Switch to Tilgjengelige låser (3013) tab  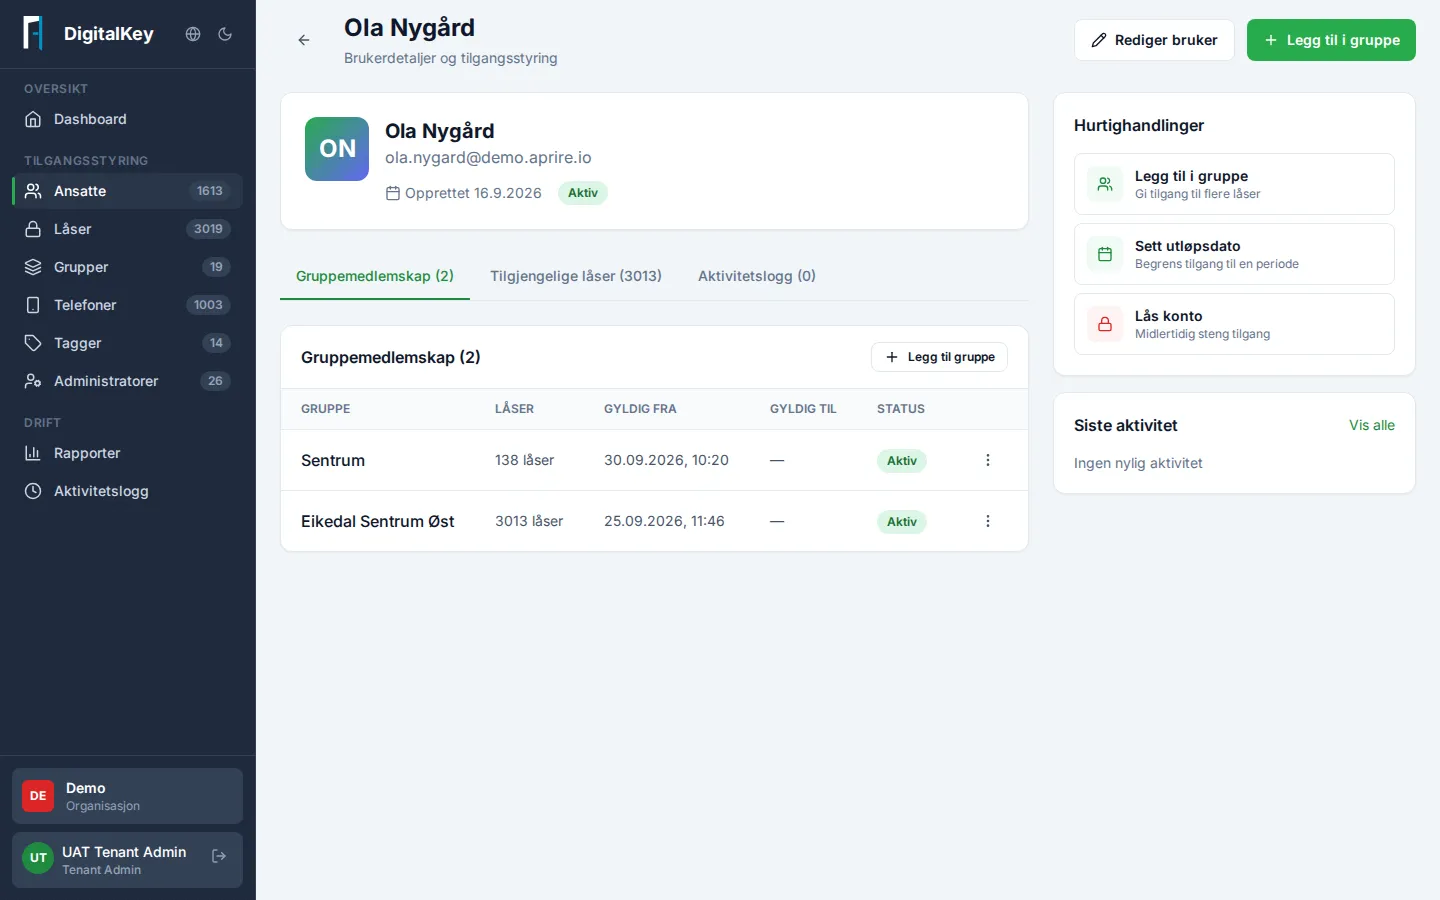576,276
